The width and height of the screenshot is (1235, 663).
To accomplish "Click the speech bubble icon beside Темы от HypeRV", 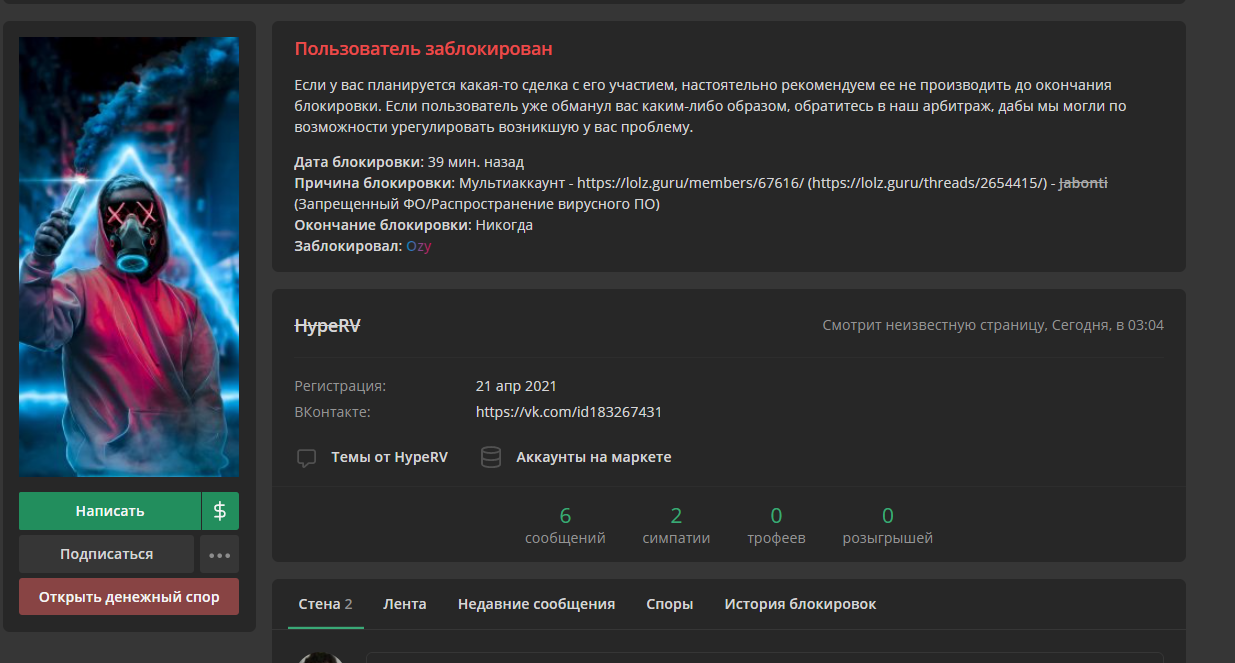I will pyautogui.click(x=307, y=458).
